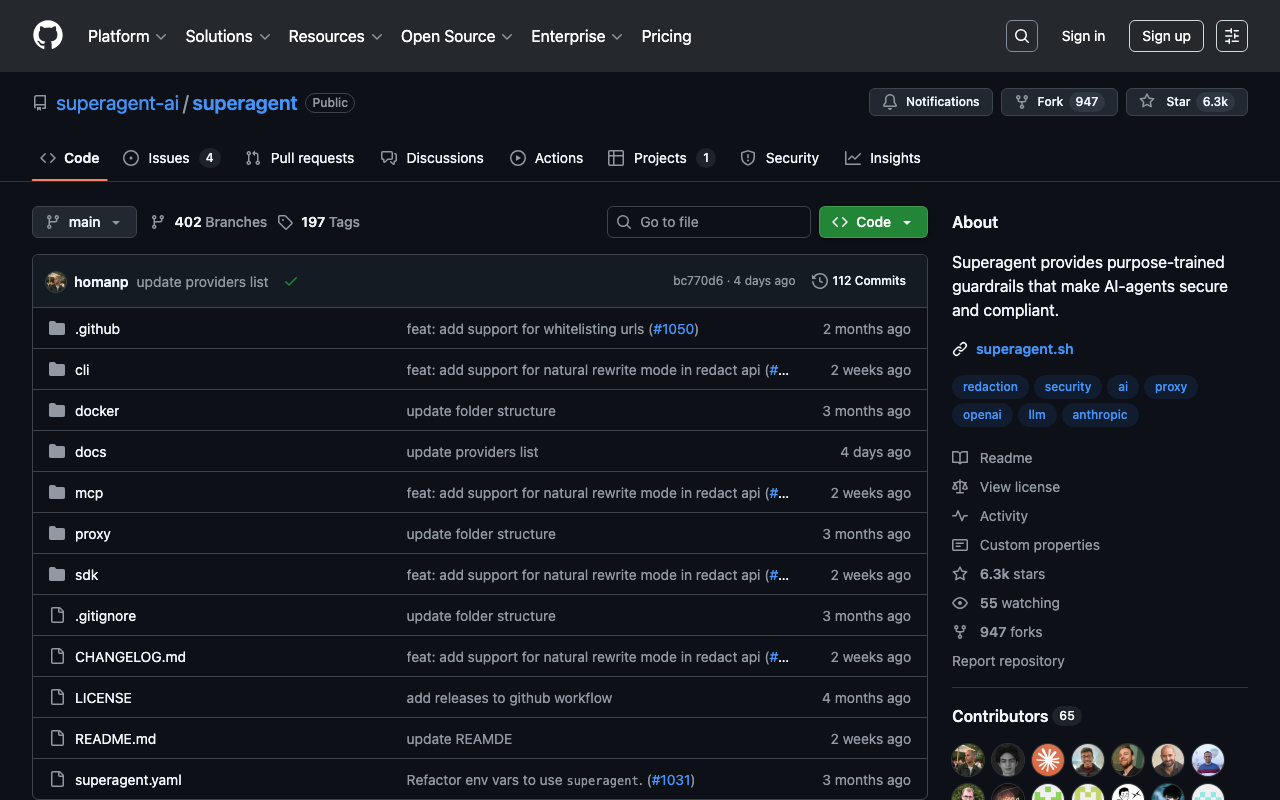The height and width of the screenshot is (800, 1280).
Task: Click the Go to file search field
Action: [708, 222]
